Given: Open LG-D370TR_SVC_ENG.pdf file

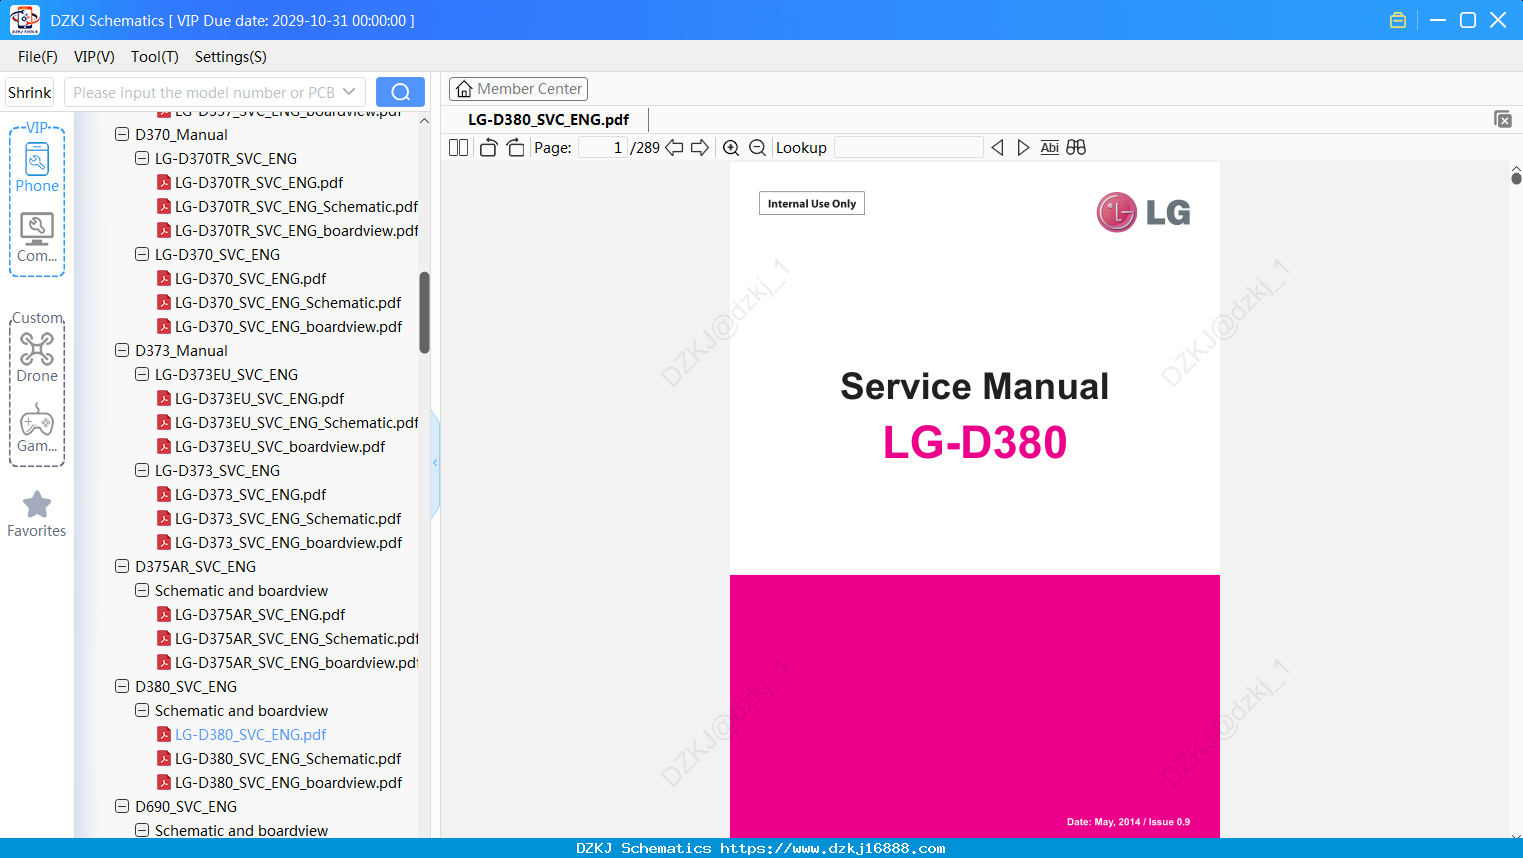Looking at the screenshot, I should (x=259, y=182).
